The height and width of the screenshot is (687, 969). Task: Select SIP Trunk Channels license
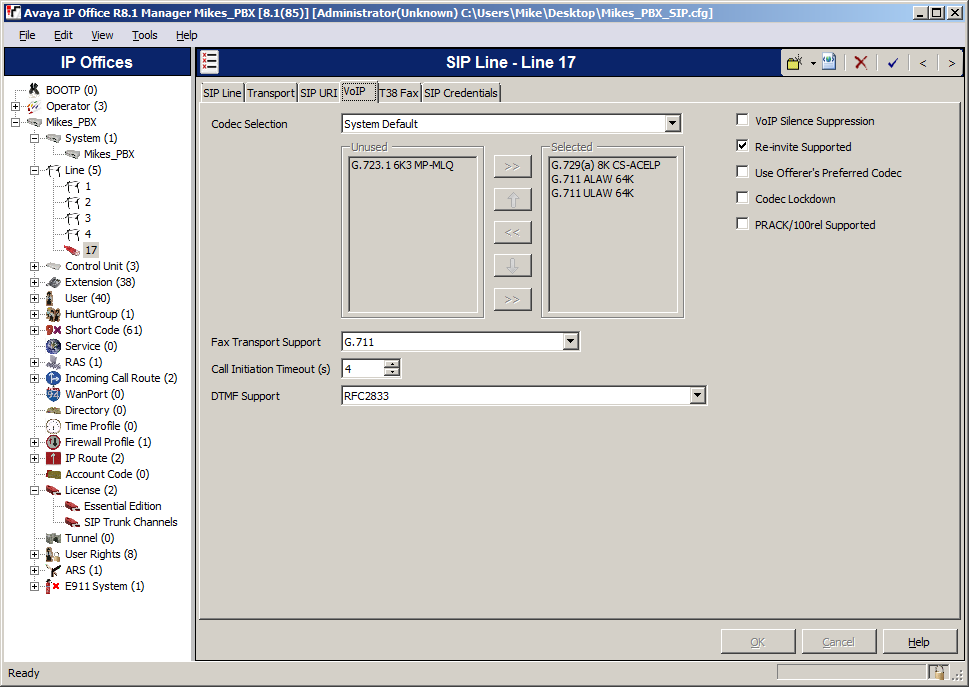[x=130, y=522]
